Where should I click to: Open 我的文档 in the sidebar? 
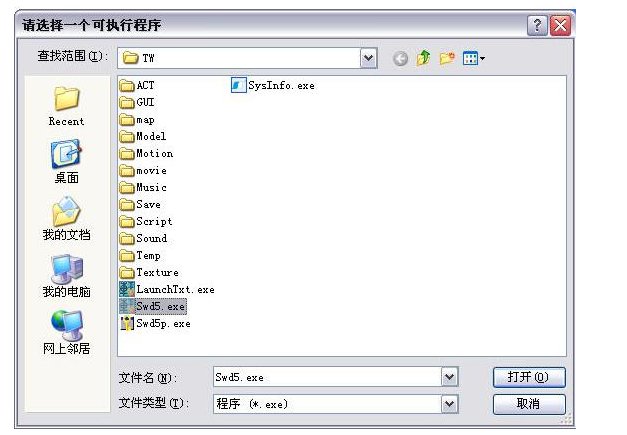tap(66, 218)
